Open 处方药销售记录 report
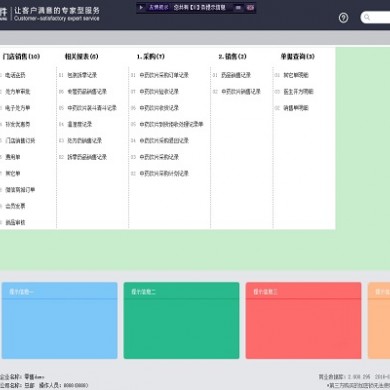Screen dimensions: 390x390 (85, 141)
